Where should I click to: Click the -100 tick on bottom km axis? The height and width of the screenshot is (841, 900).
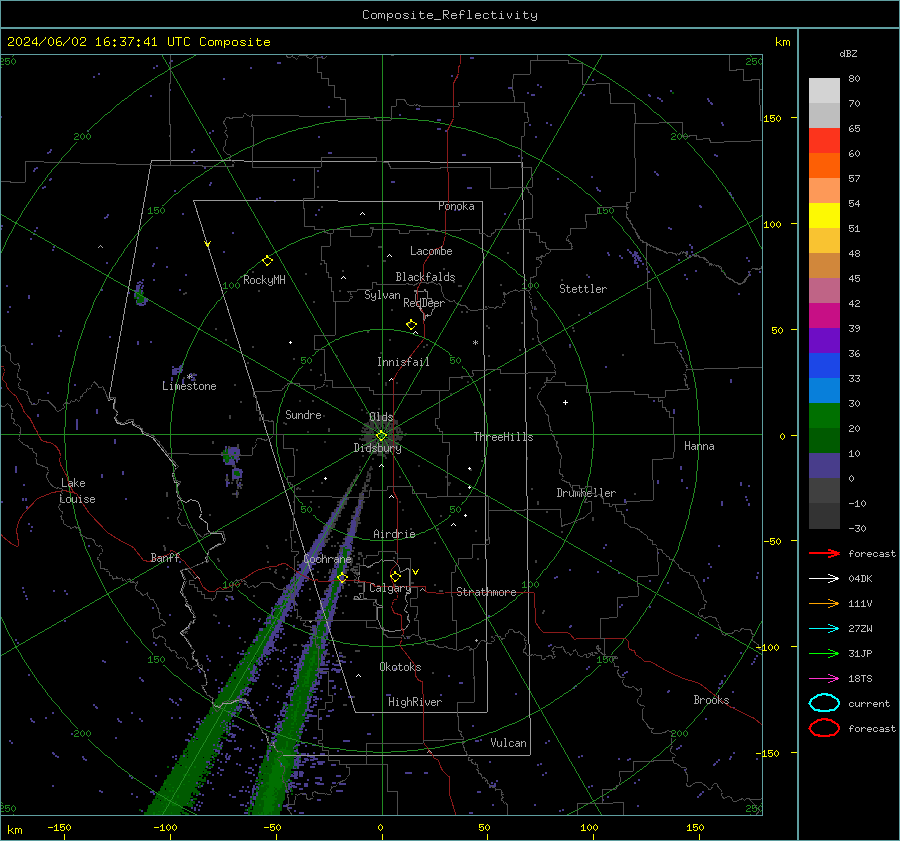tap(165, 827)
